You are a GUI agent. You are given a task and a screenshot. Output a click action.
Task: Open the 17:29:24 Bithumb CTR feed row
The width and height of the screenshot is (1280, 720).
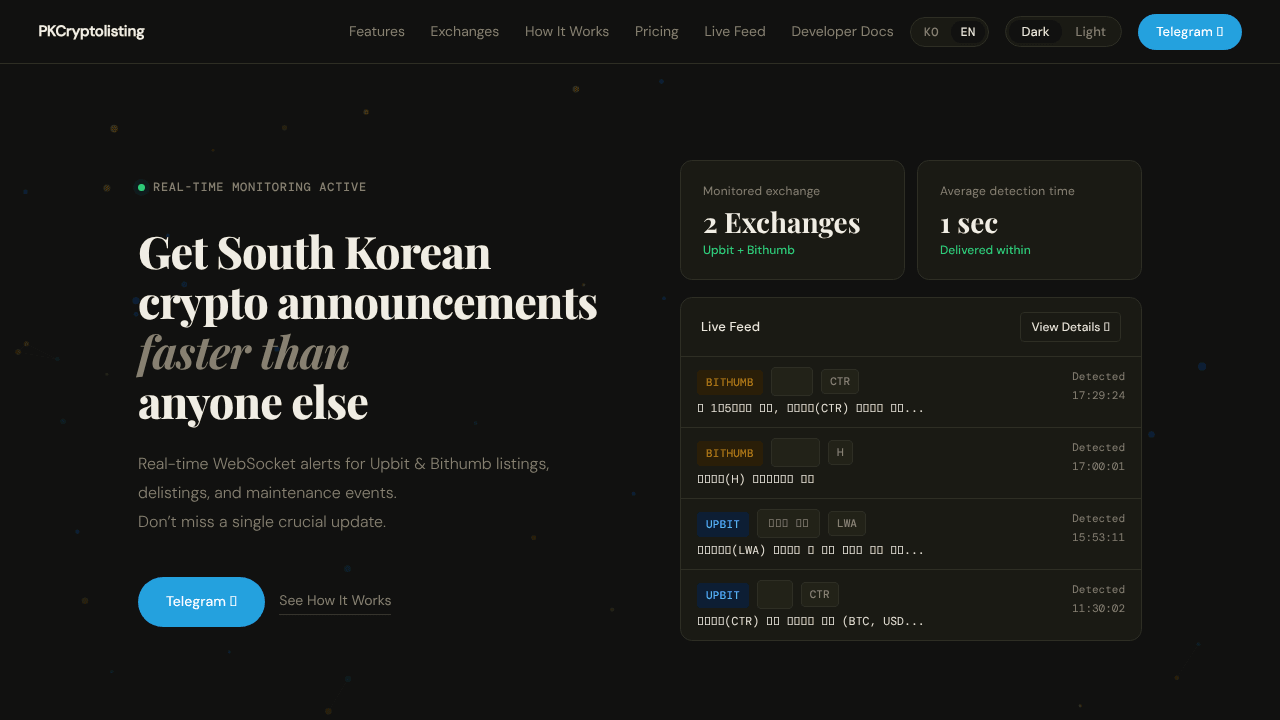click(x=911, y=392)
